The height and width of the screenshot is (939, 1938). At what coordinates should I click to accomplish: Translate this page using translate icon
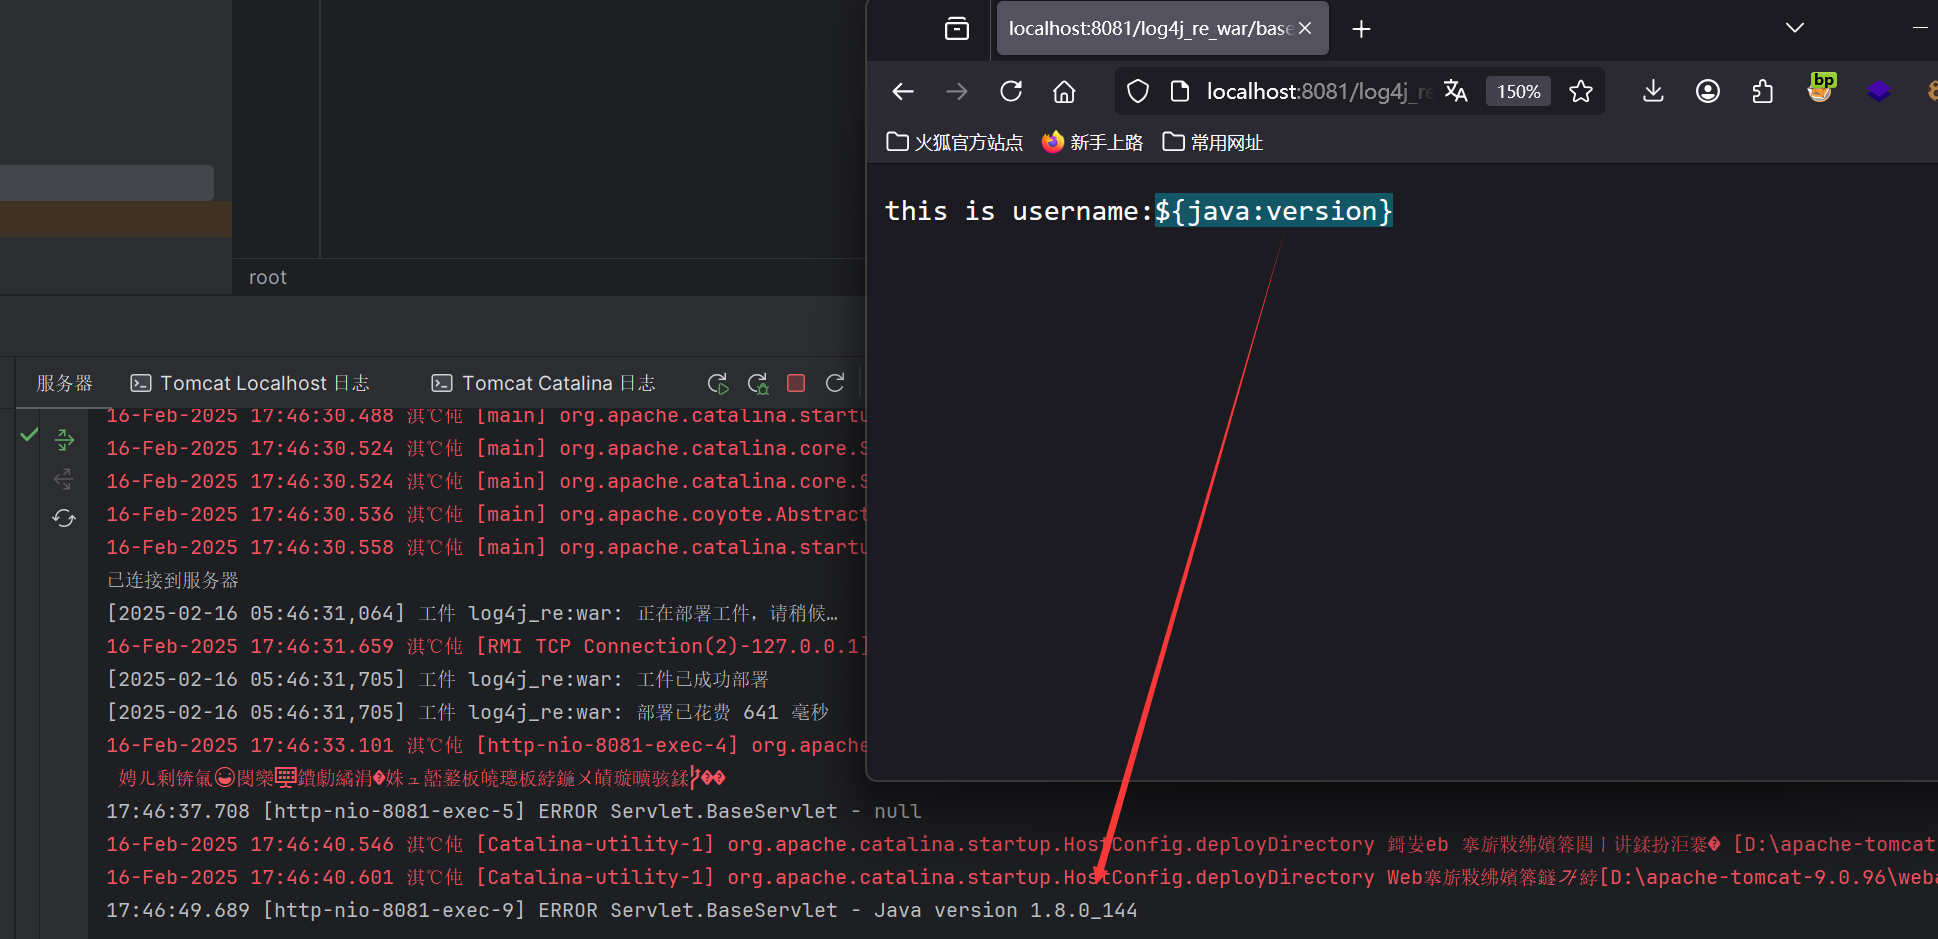pos(1456,92)
